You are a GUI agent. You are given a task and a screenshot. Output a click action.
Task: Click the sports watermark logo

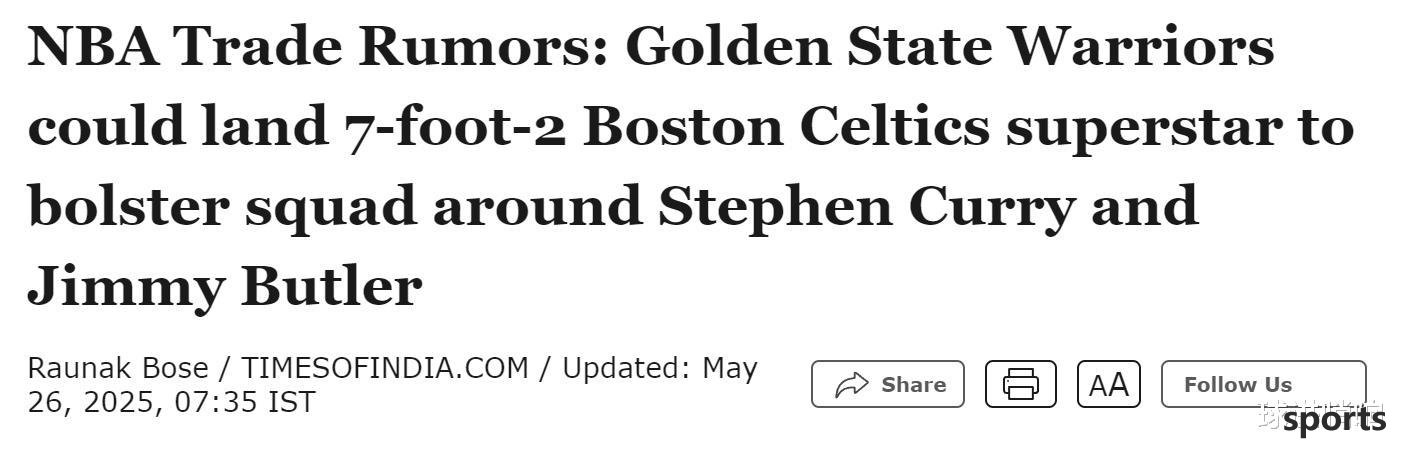1334,421
